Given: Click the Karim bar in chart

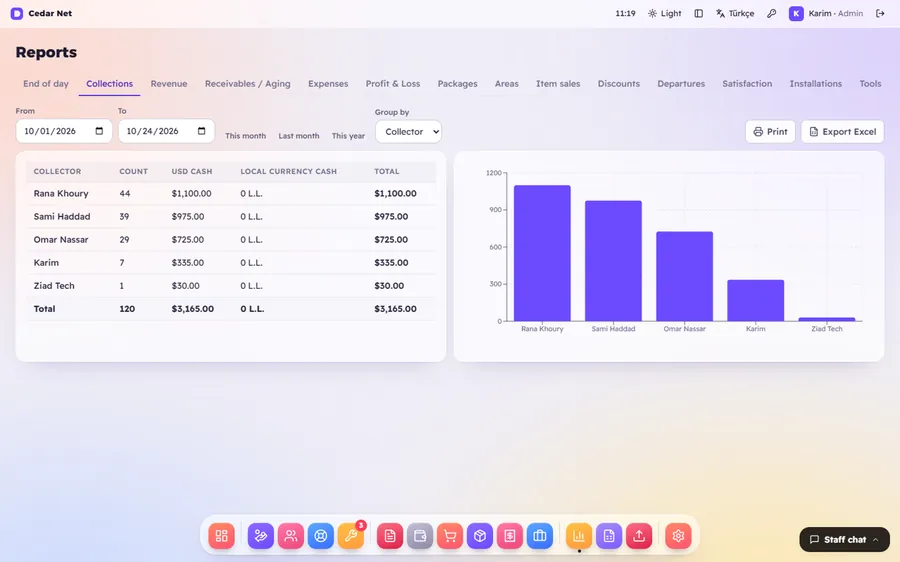Looking at the screenshot, I should point(755,300).
